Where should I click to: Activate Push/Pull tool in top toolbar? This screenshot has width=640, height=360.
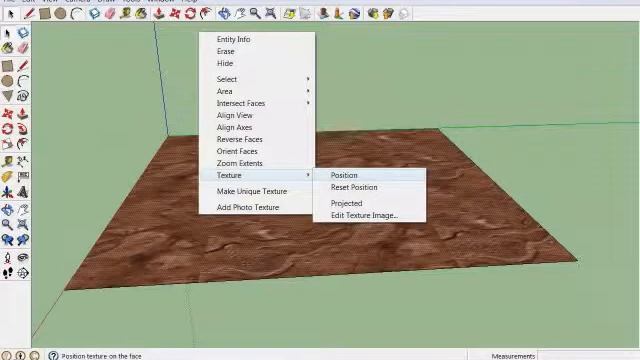pos(159,14)
